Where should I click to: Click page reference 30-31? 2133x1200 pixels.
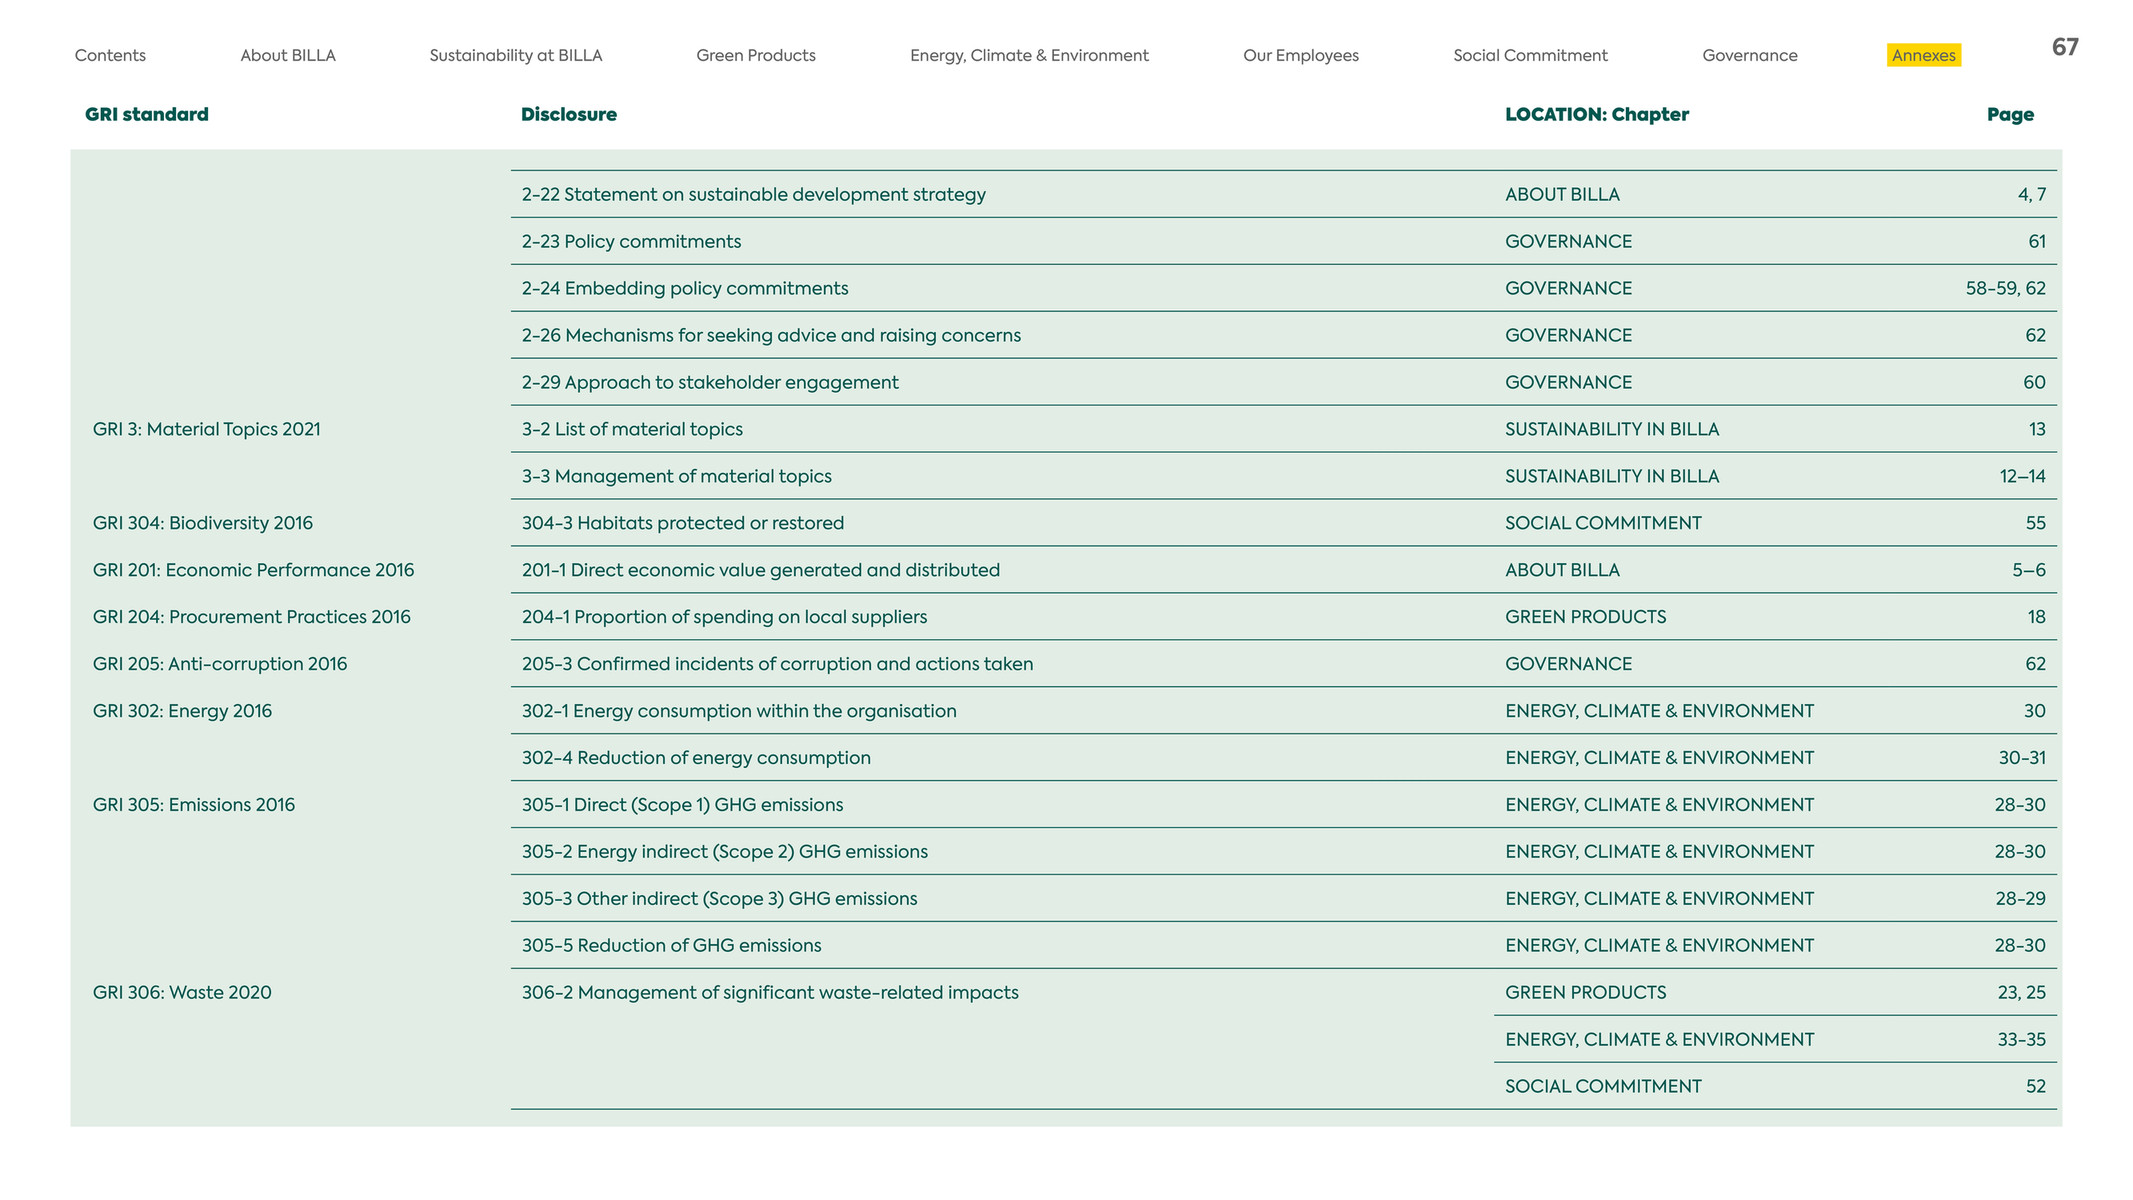[x=2022, y=758]
